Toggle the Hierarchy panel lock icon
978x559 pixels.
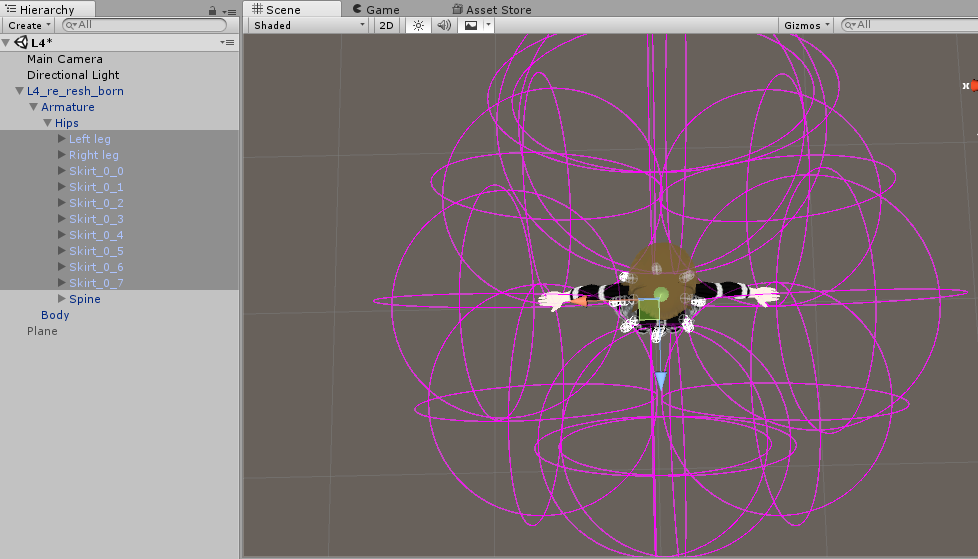[x=213, y=11]
